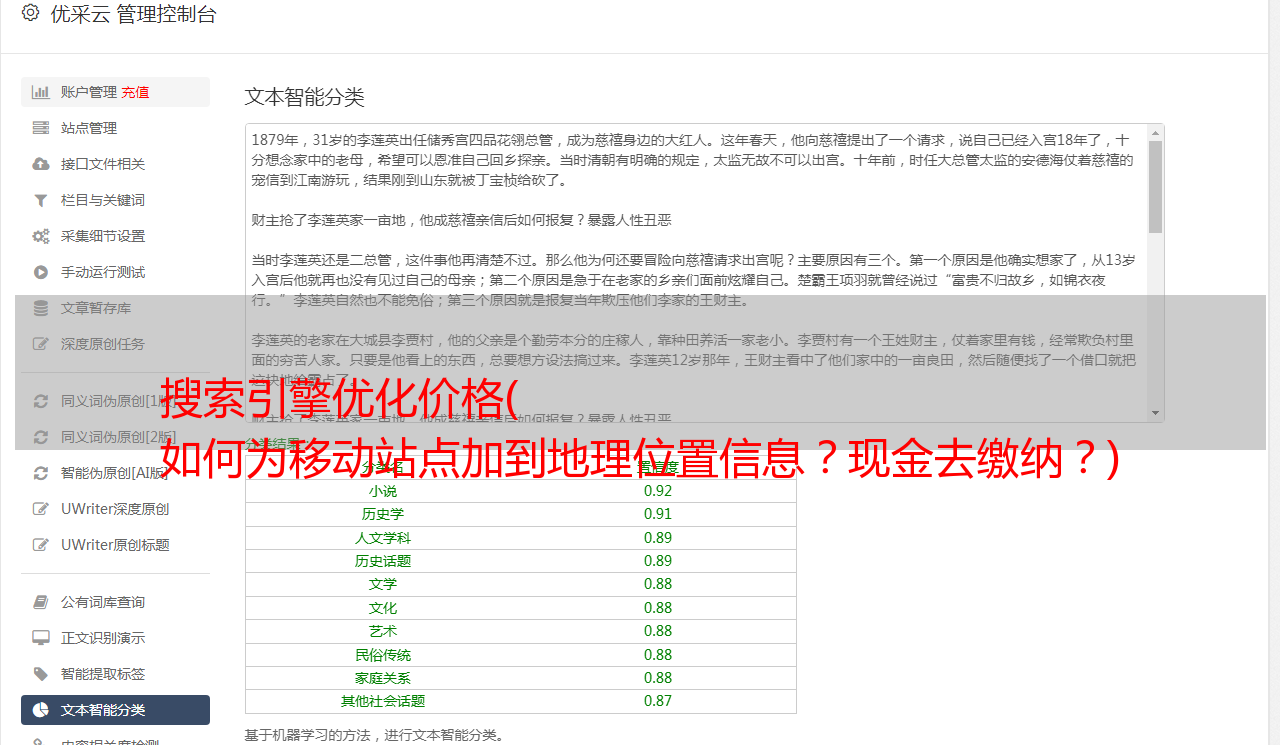Click the 历史学 category cell
The height and width of the screenshot is (745, 1280).
383,514
